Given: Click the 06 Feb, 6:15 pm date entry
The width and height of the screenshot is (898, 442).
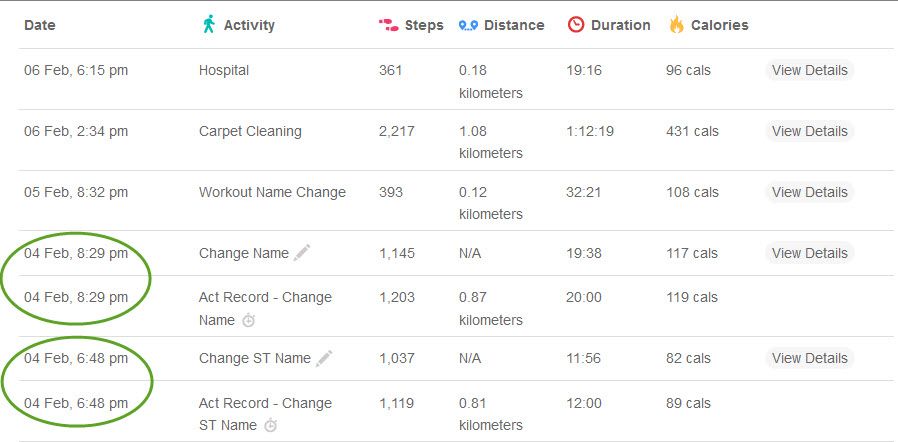Looking at the screenshot, I should coord(76,70).
